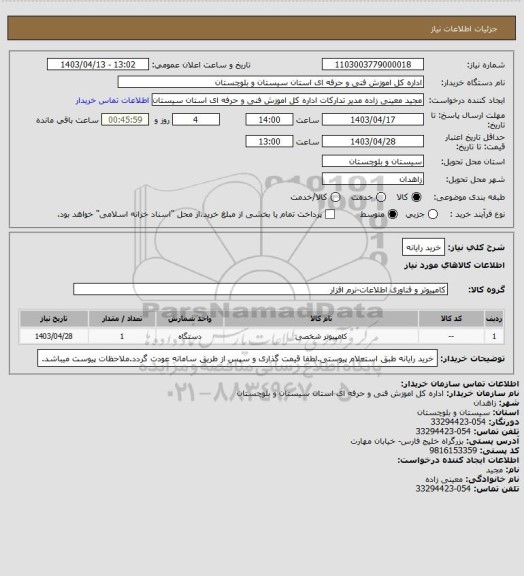Image resolution: width=524 pixels, height=576 pixels.
Task: Click the ردیف column header
Action: point(494,319)
